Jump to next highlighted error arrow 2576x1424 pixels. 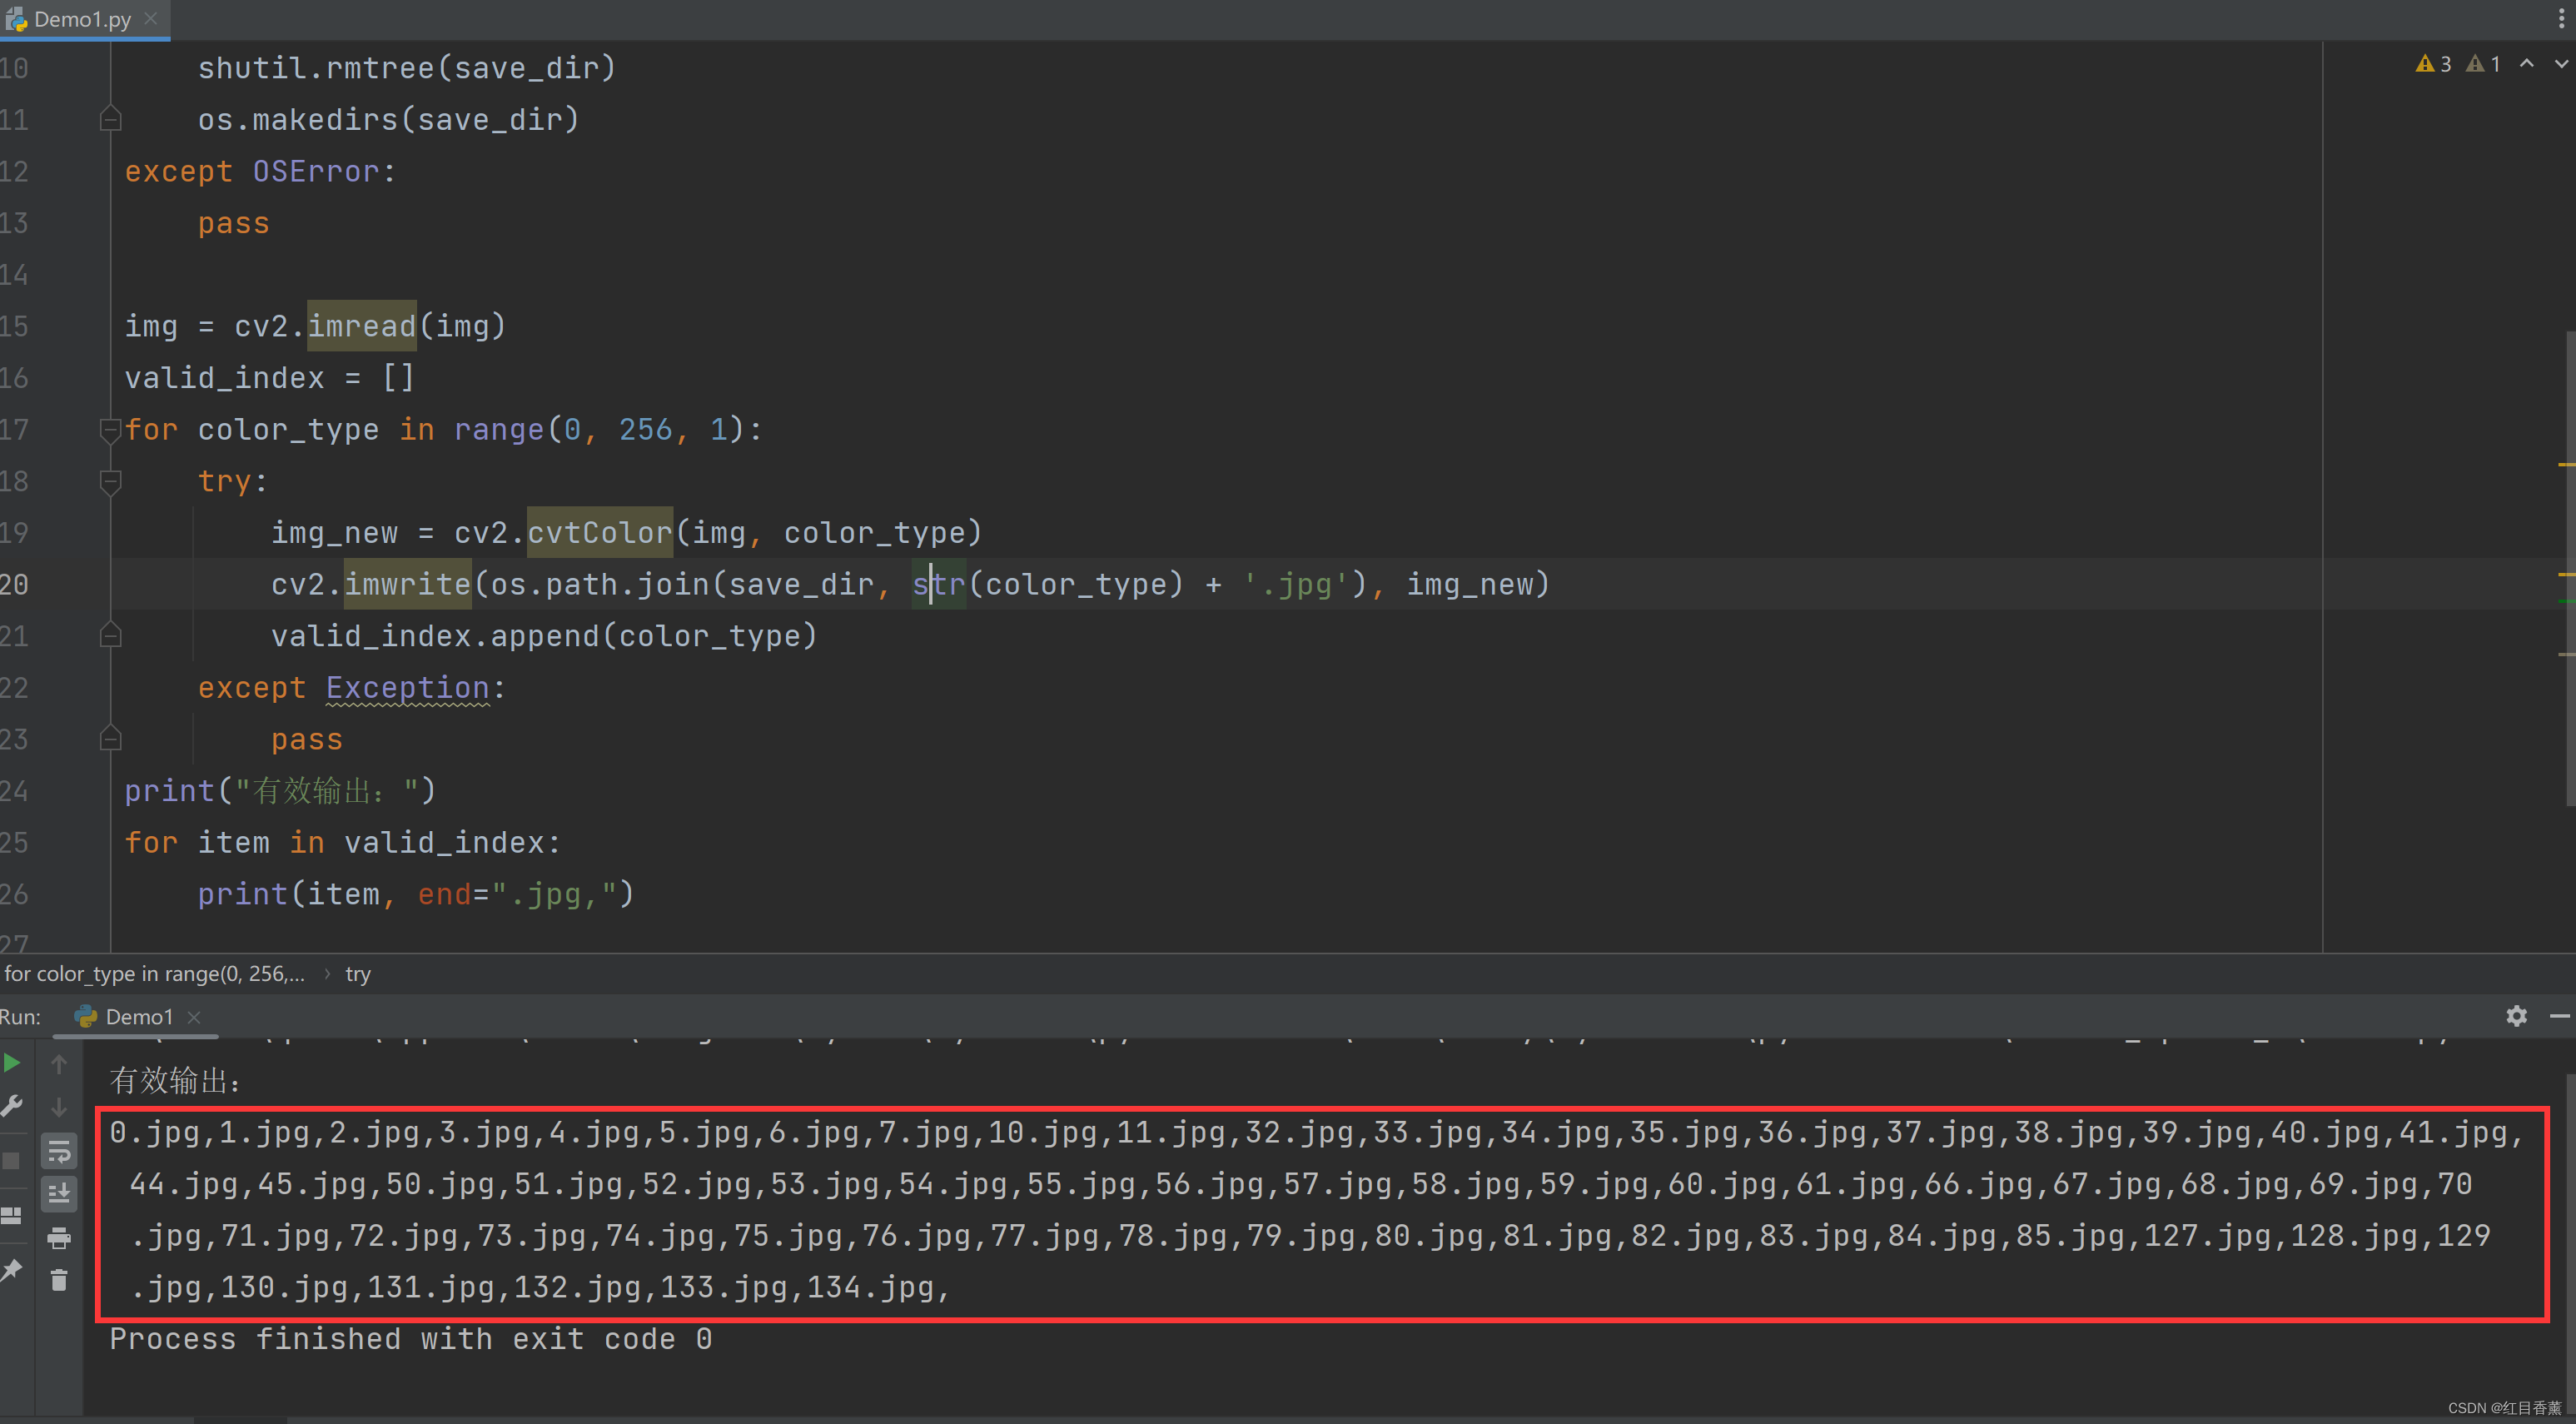(2560, 64)
